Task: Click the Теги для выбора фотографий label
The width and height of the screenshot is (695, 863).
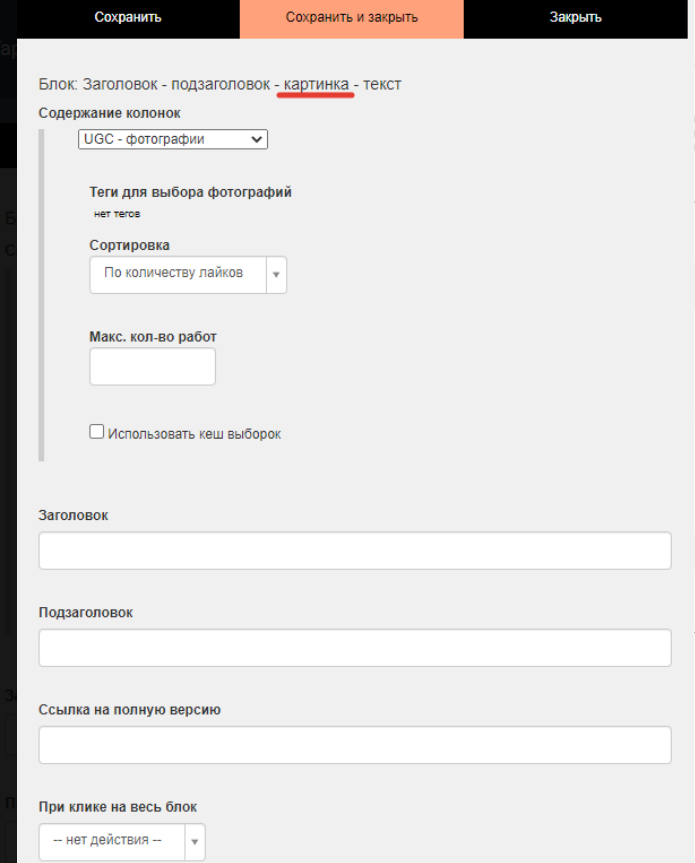Action: (190, 192)
